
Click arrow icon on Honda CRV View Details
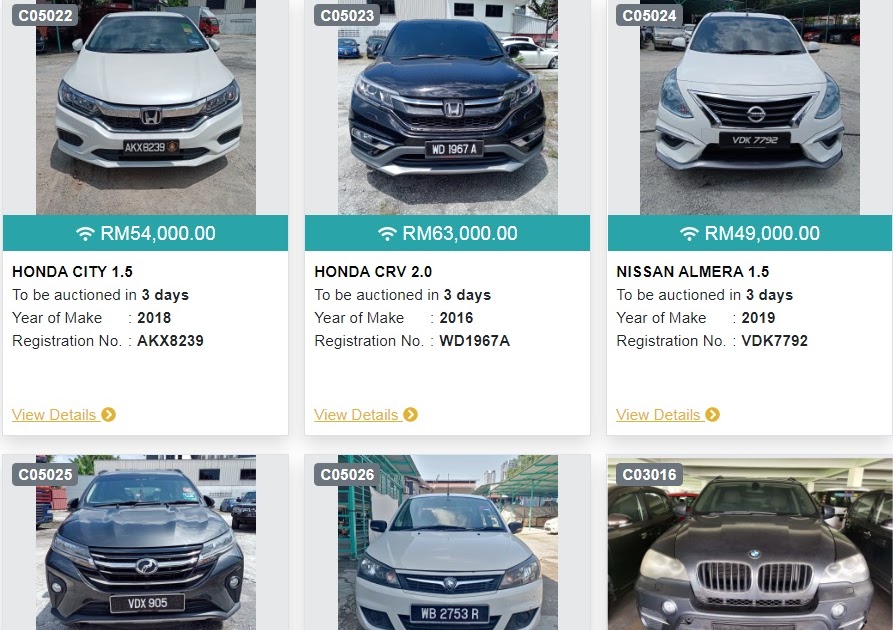[x=411, y=415]
